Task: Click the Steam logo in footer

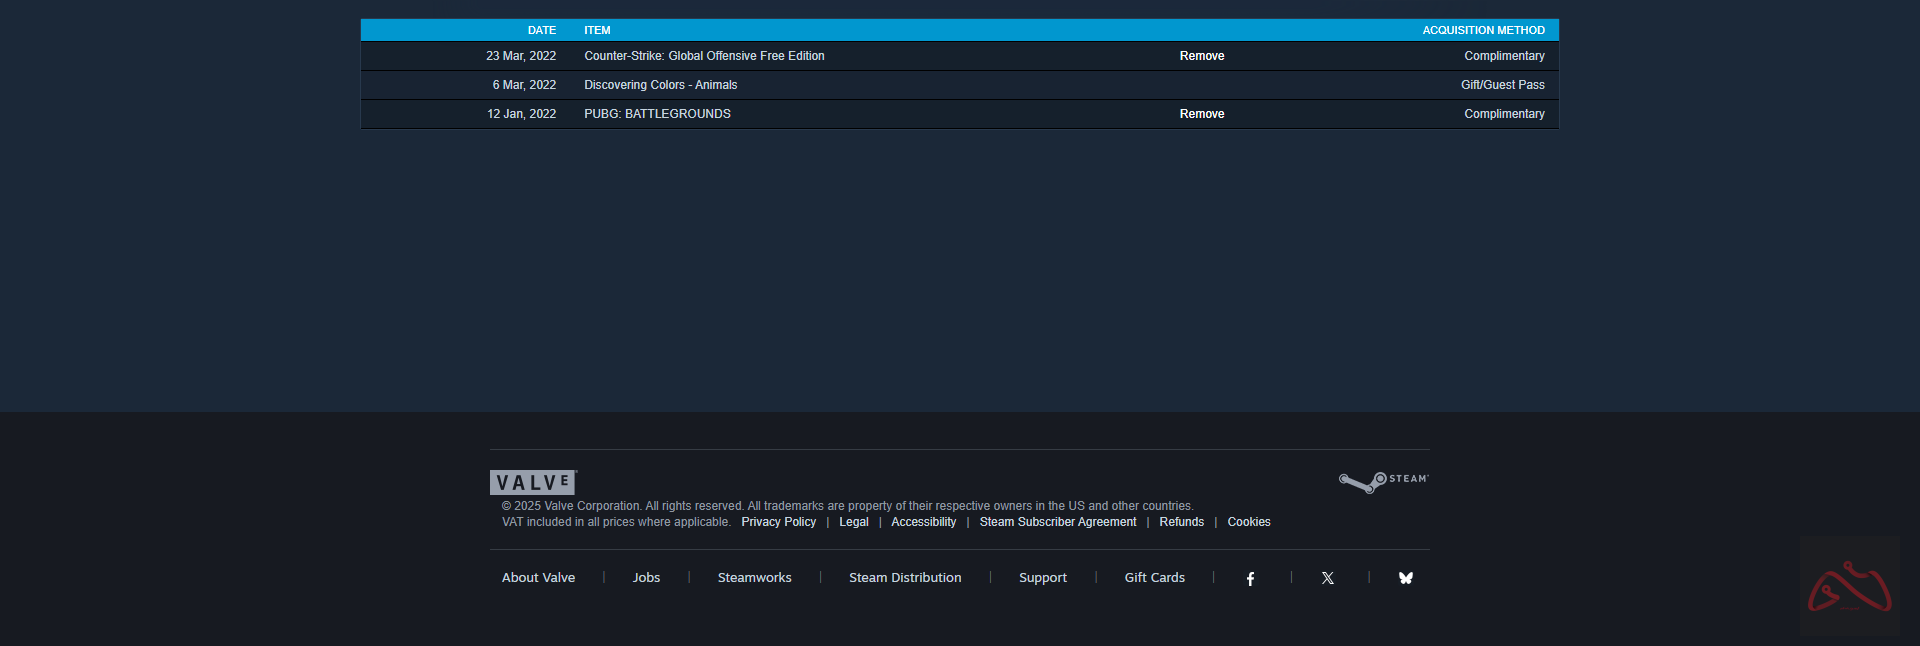Action: click(x=1384, y=481)
